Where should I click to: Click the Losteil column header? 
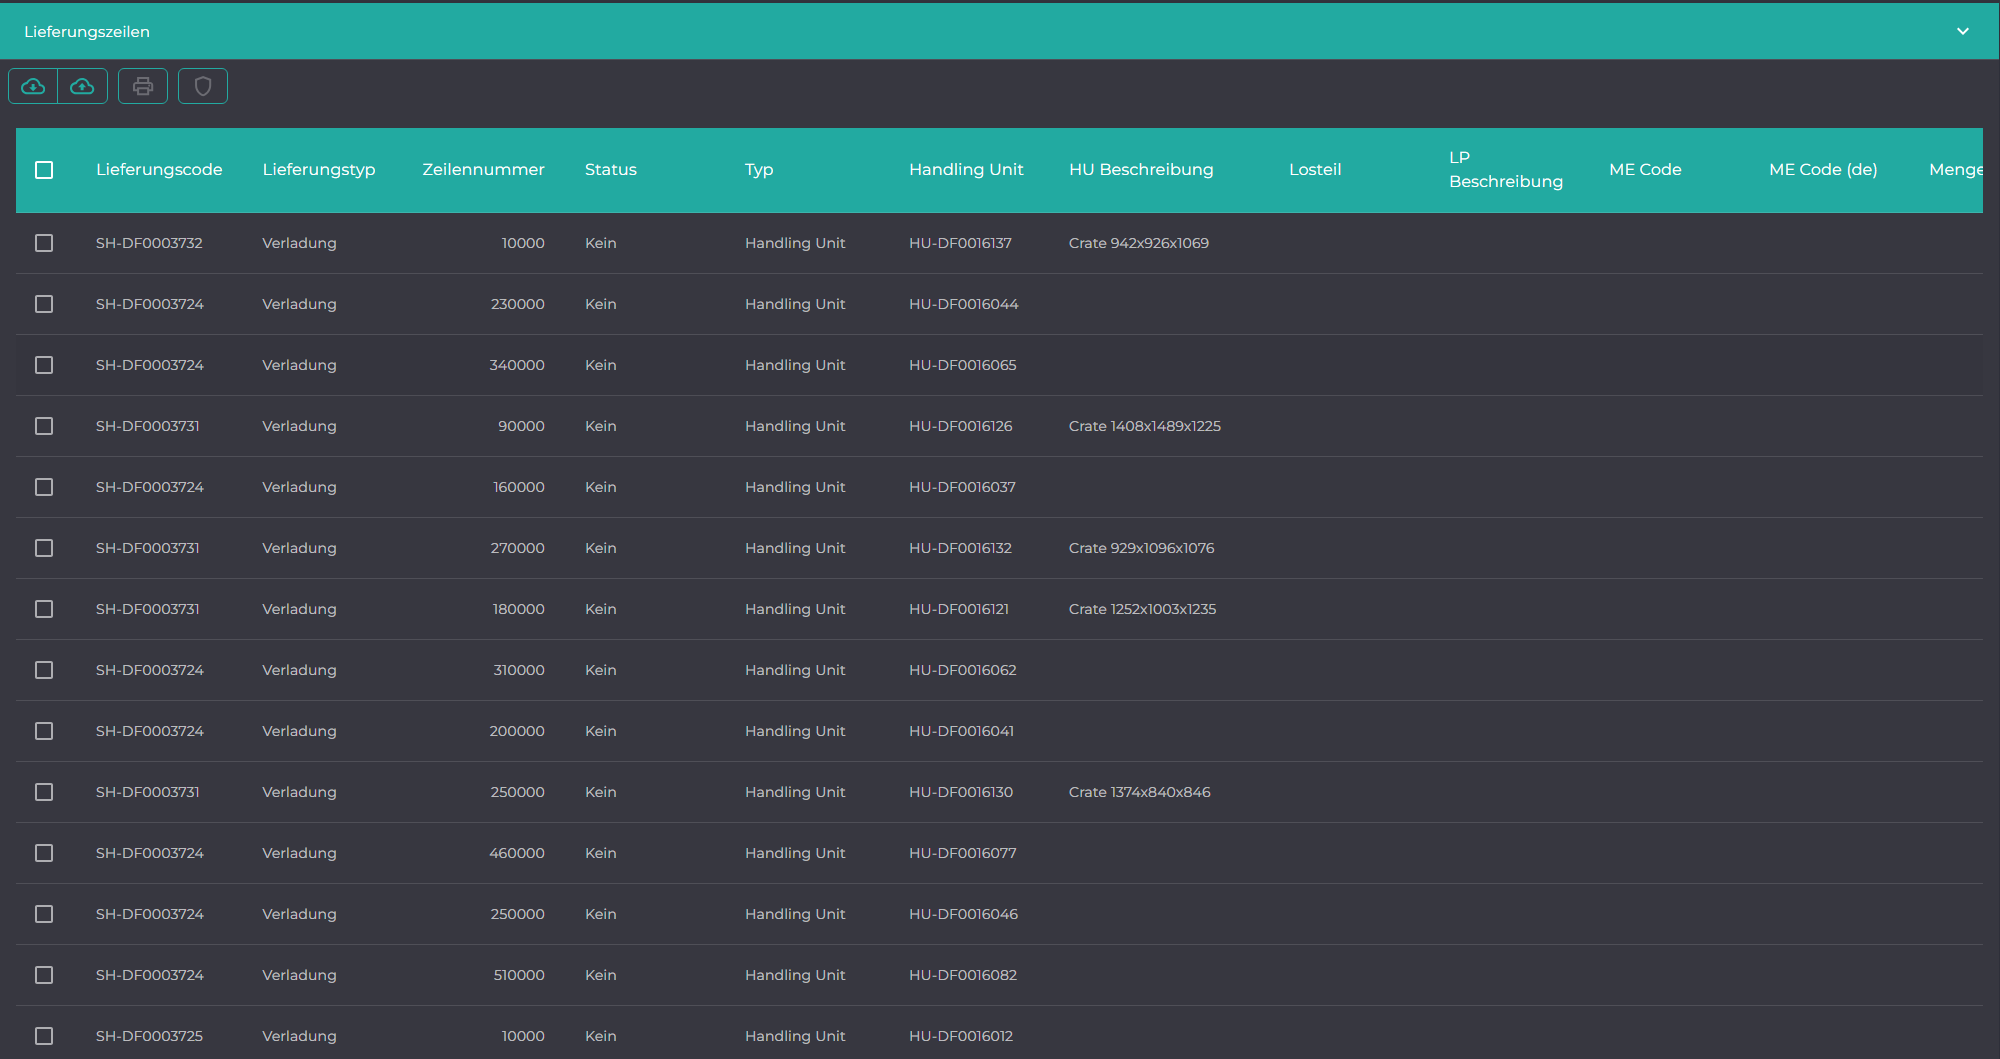tap(1315, 170)
